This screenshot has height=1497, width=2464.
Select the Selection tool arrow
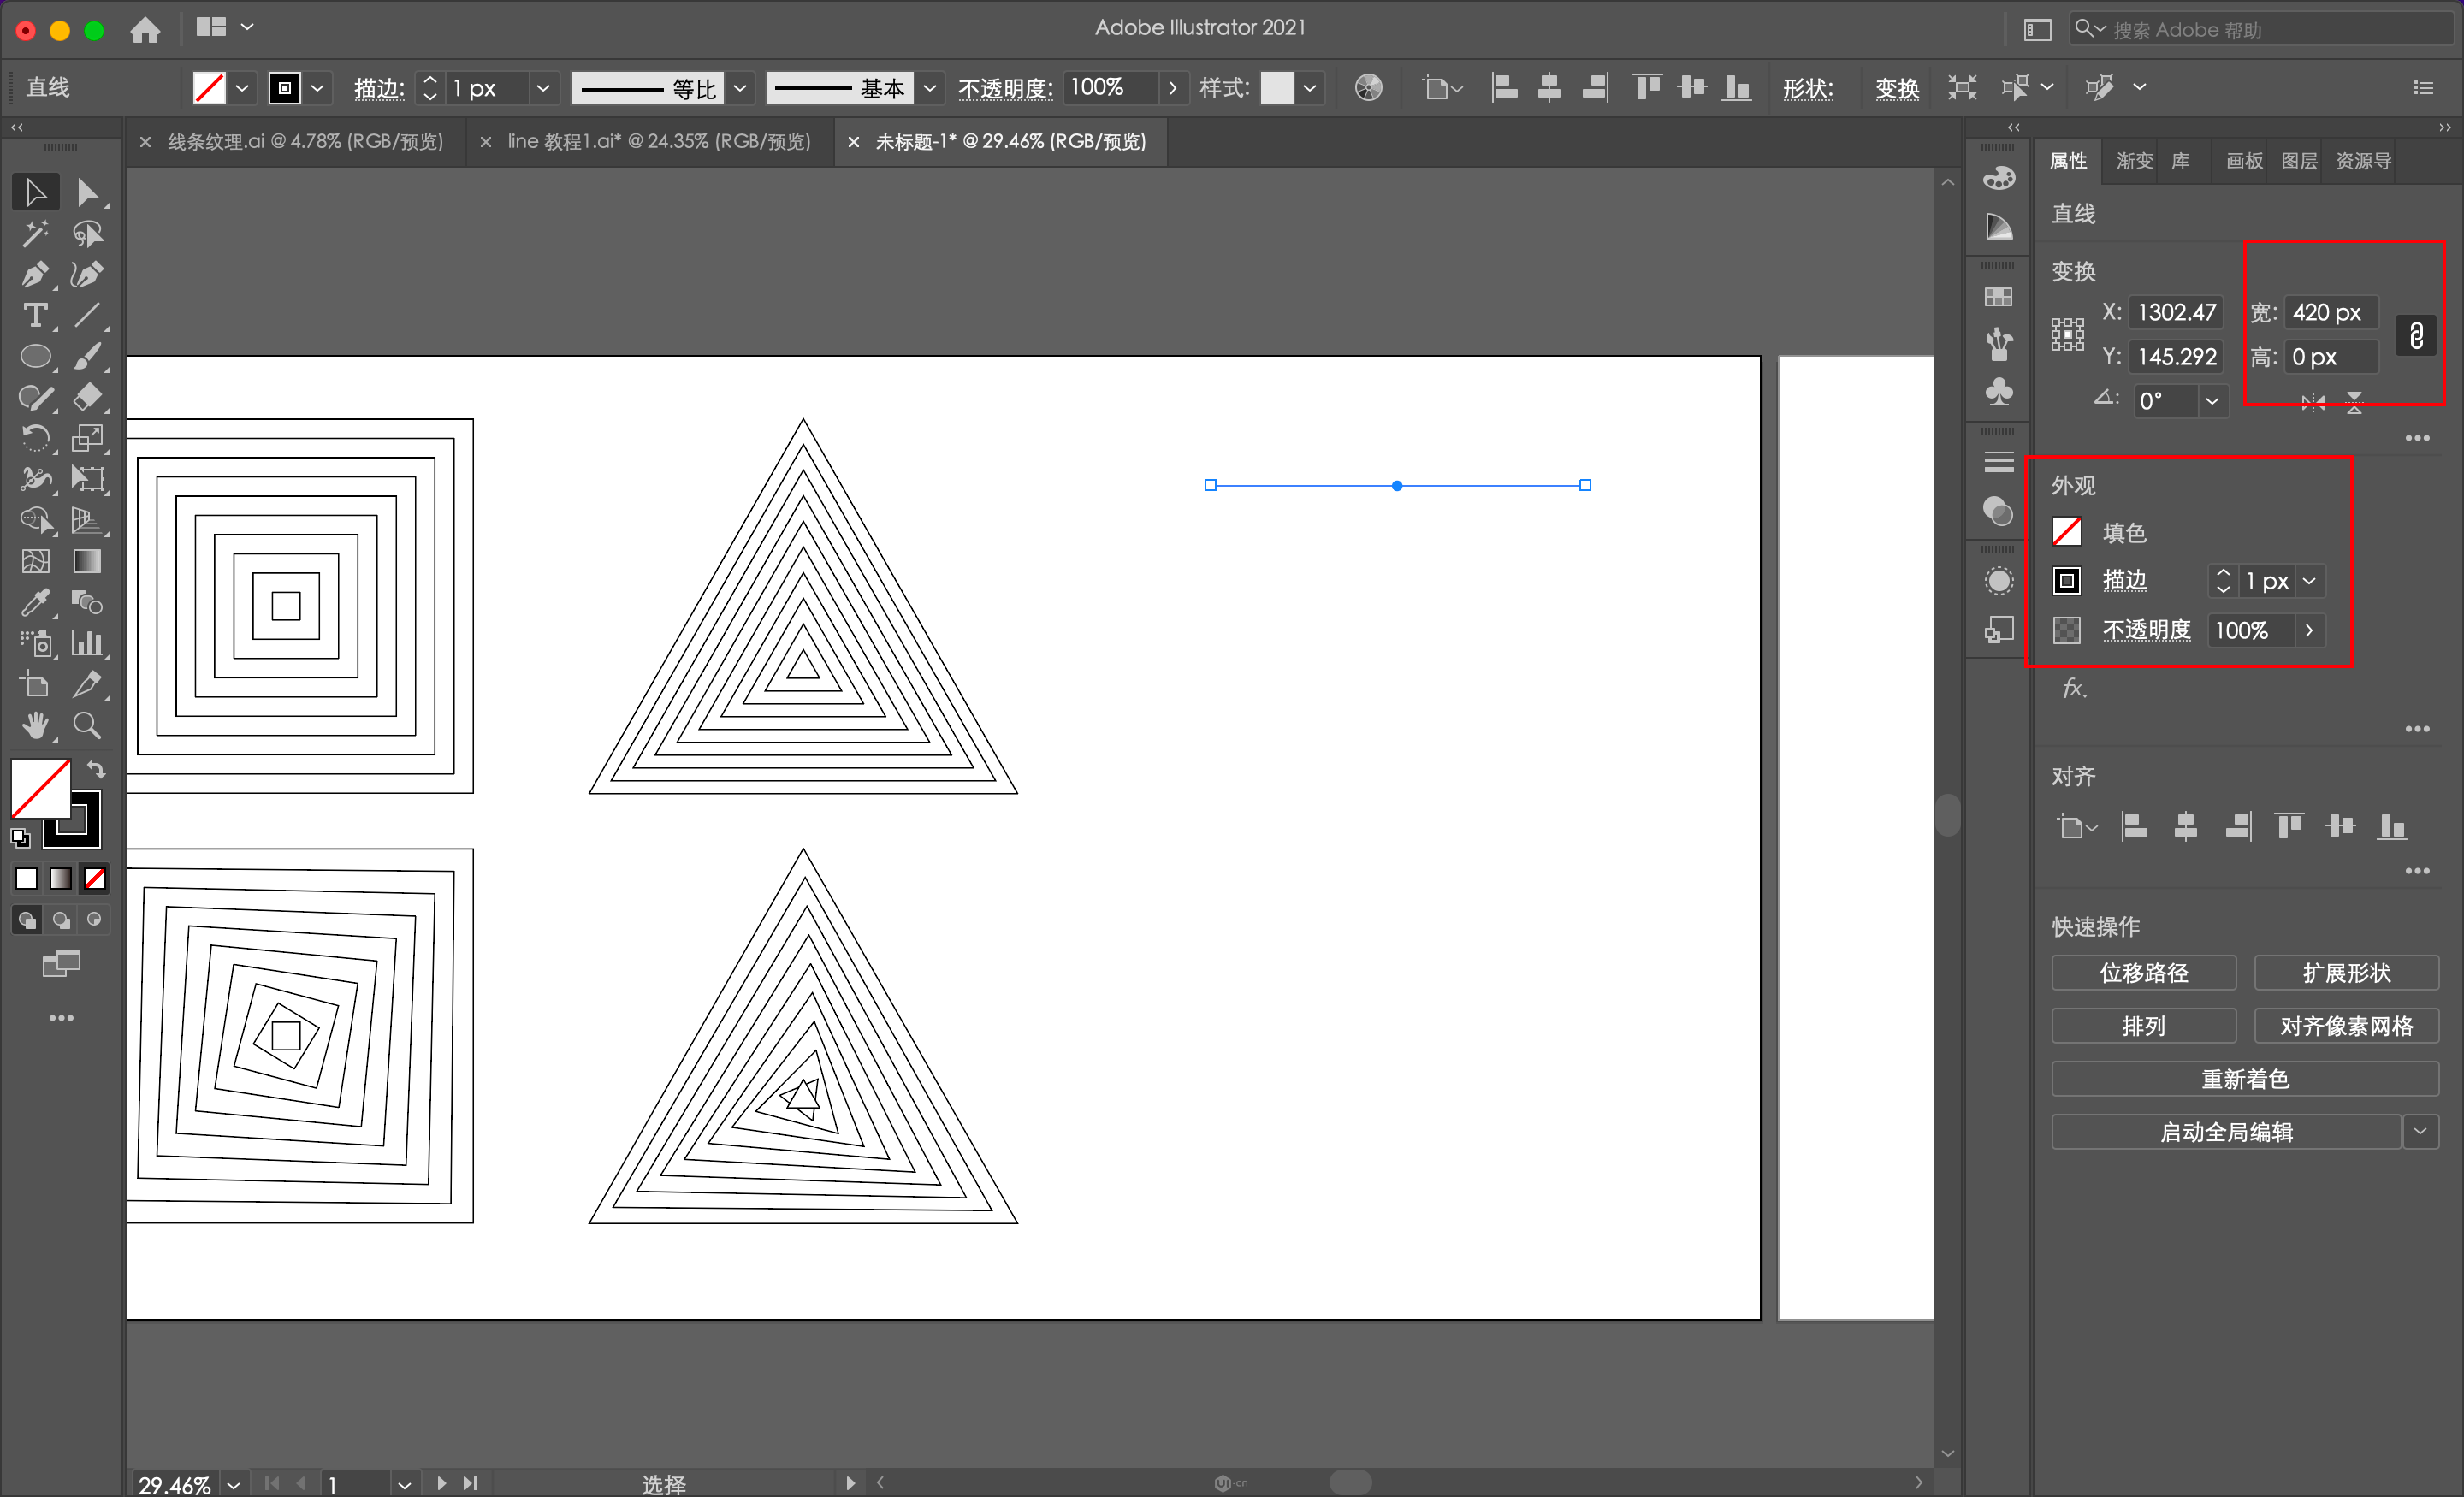35,192
